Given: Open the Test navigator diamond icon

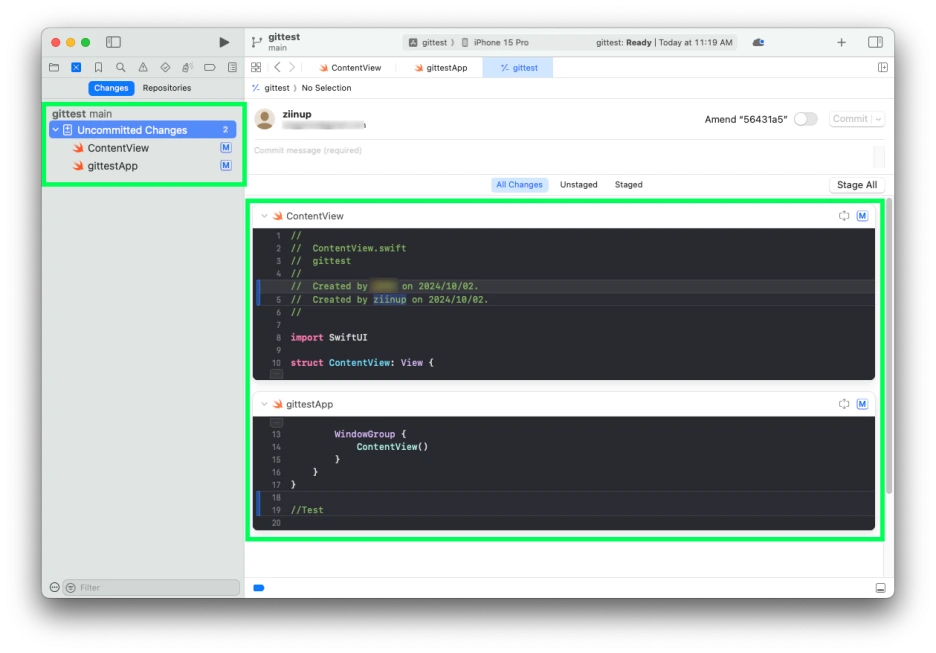Looking at the screenshot, I should (165, 67).
